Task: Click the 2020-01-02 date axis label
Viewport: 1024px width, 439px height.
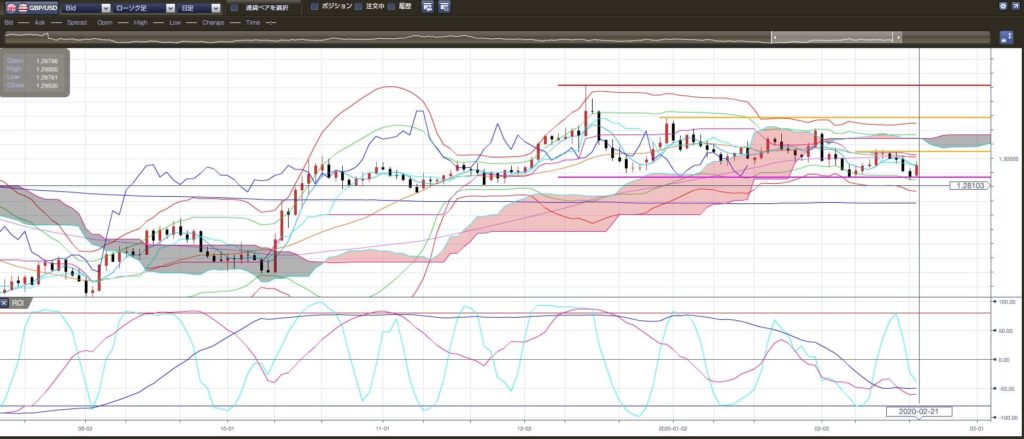Action: [673, 430]
